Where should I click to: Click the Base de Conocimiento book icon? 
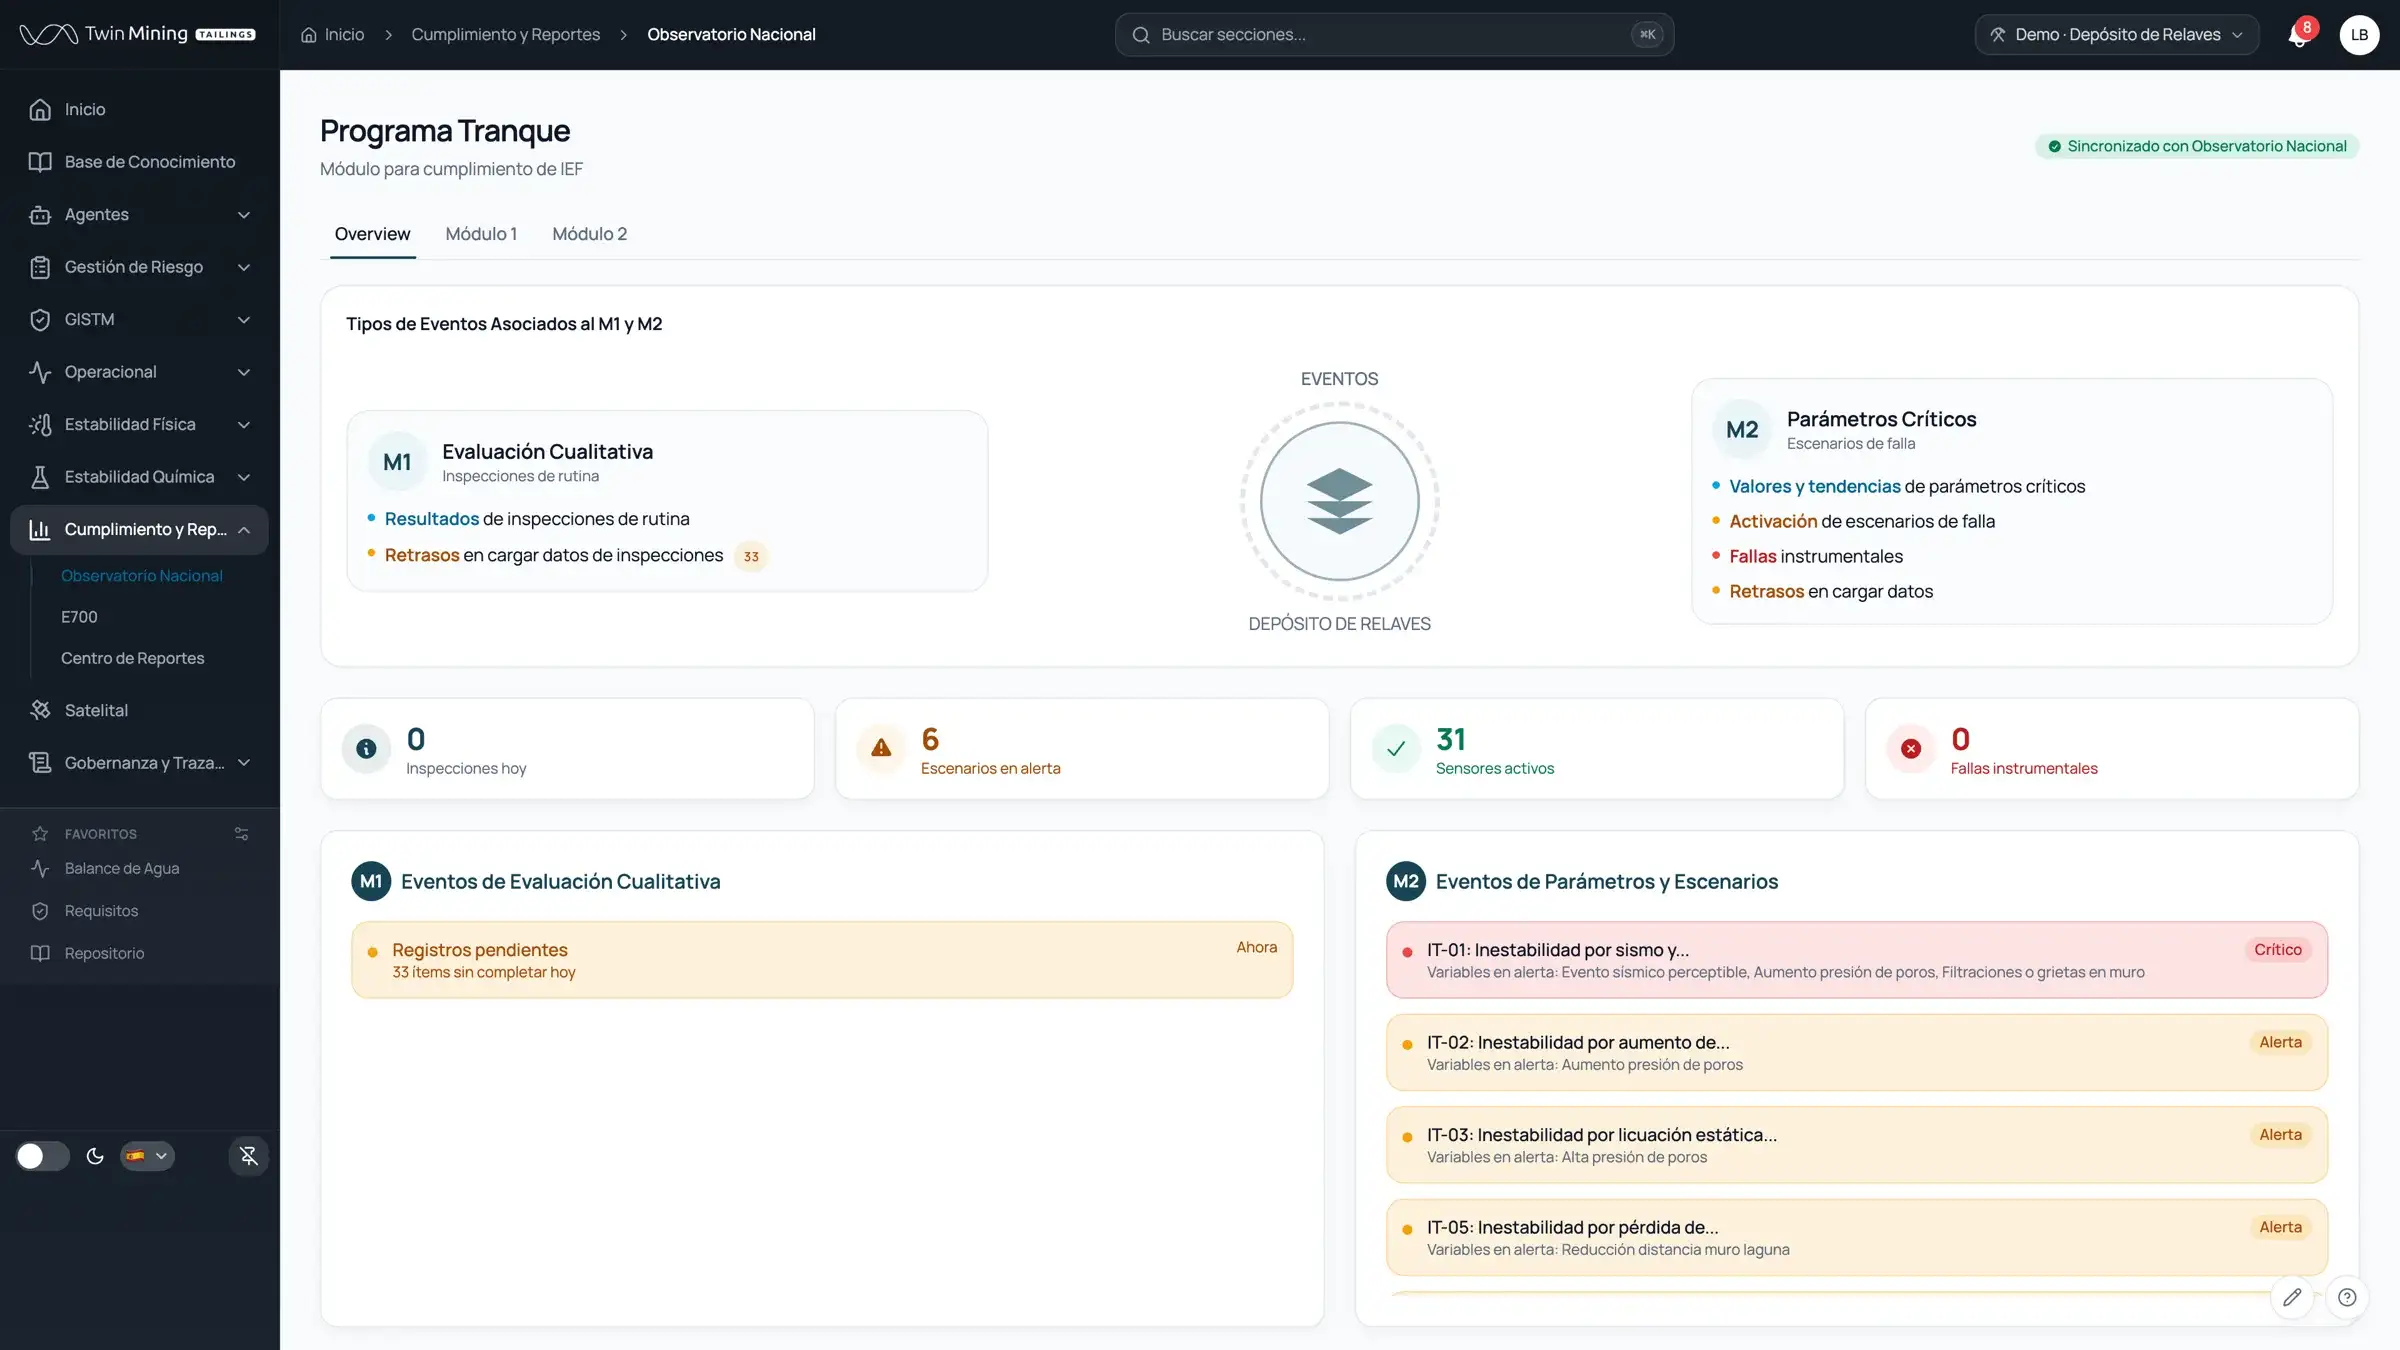point(40,162)
